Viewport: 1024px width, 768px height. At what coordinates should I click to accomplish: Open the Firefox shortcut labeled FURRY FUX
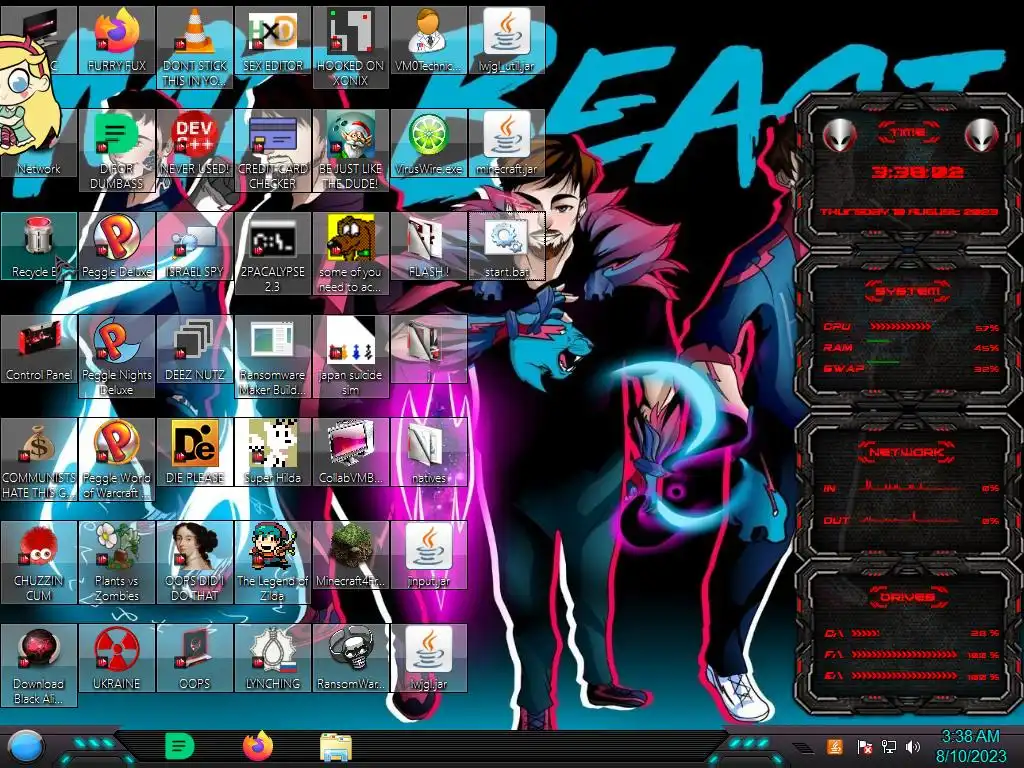coord(117,40)
